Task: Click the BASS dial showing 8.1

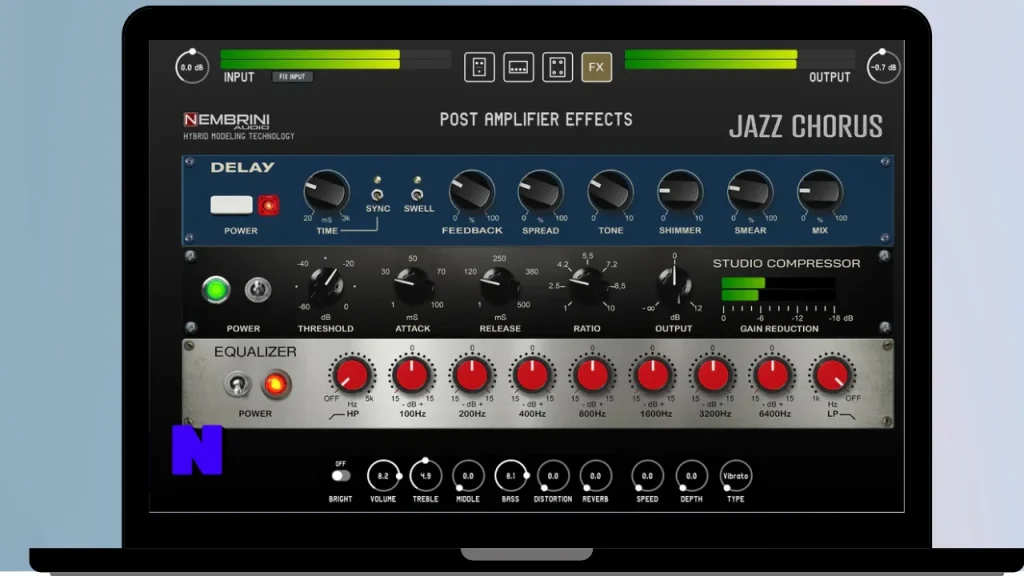Action: point(511,475)
